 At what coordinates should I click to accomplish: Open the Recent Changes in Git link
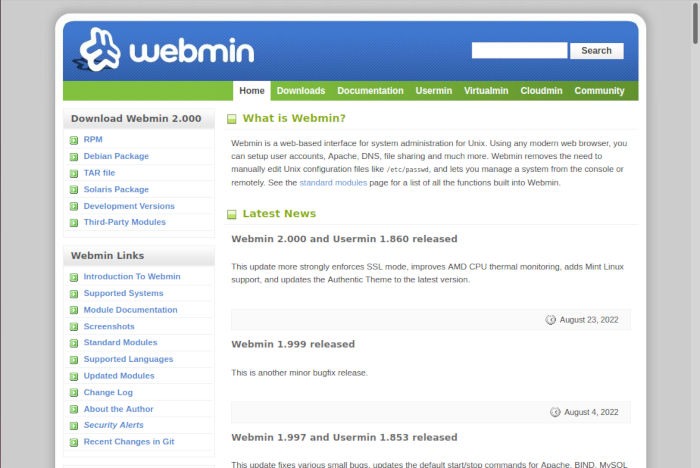pos(129,441)
